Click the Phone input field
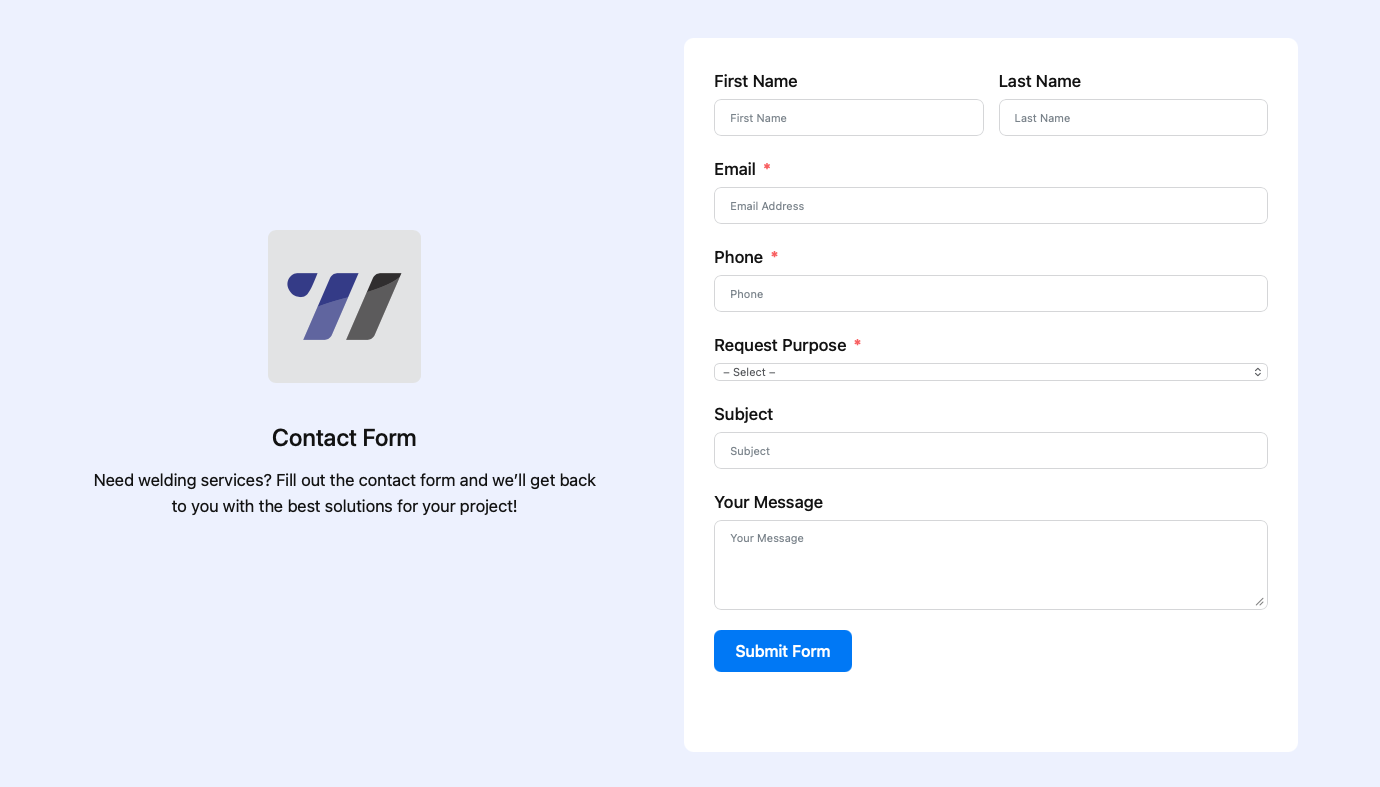 tap(991, 293)
